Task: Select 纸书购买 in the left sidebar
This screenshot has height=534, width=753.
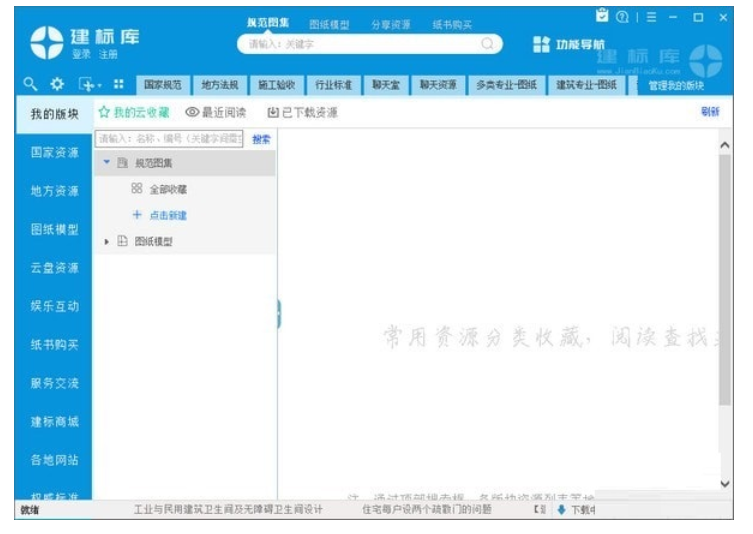Action: 54,345
